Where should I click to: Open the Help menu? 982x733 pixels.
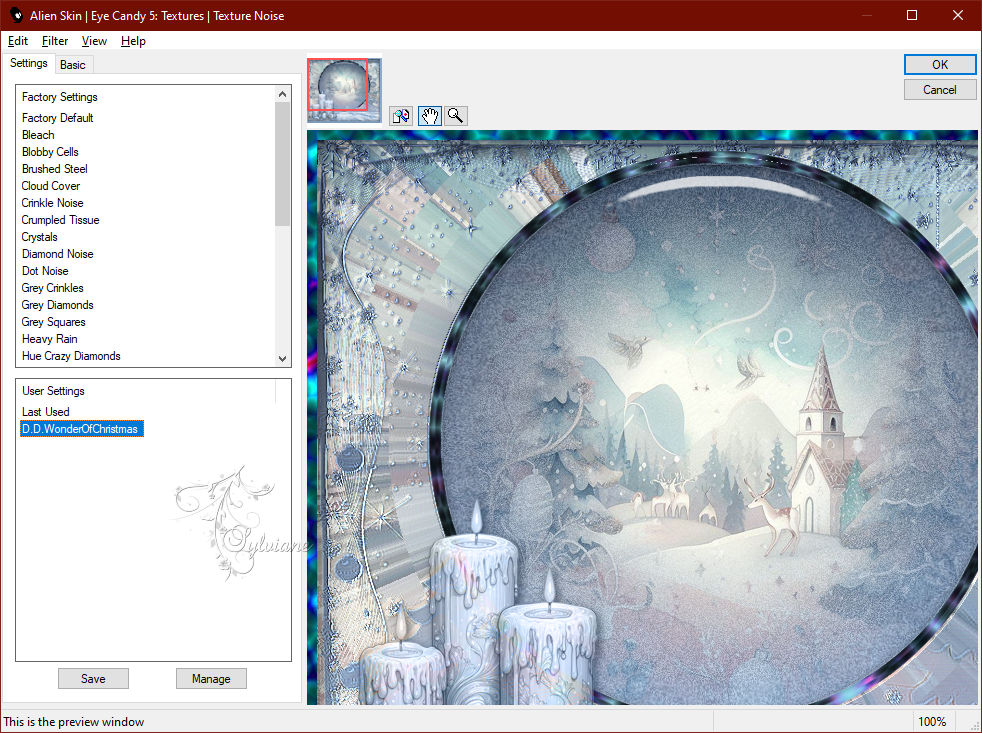[x=133, y=41]
